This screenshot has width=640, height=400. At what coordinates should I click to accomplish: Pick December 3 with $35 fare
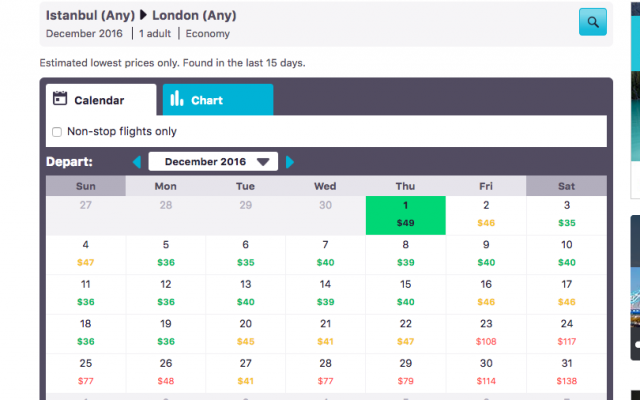(x=566, y=215)
